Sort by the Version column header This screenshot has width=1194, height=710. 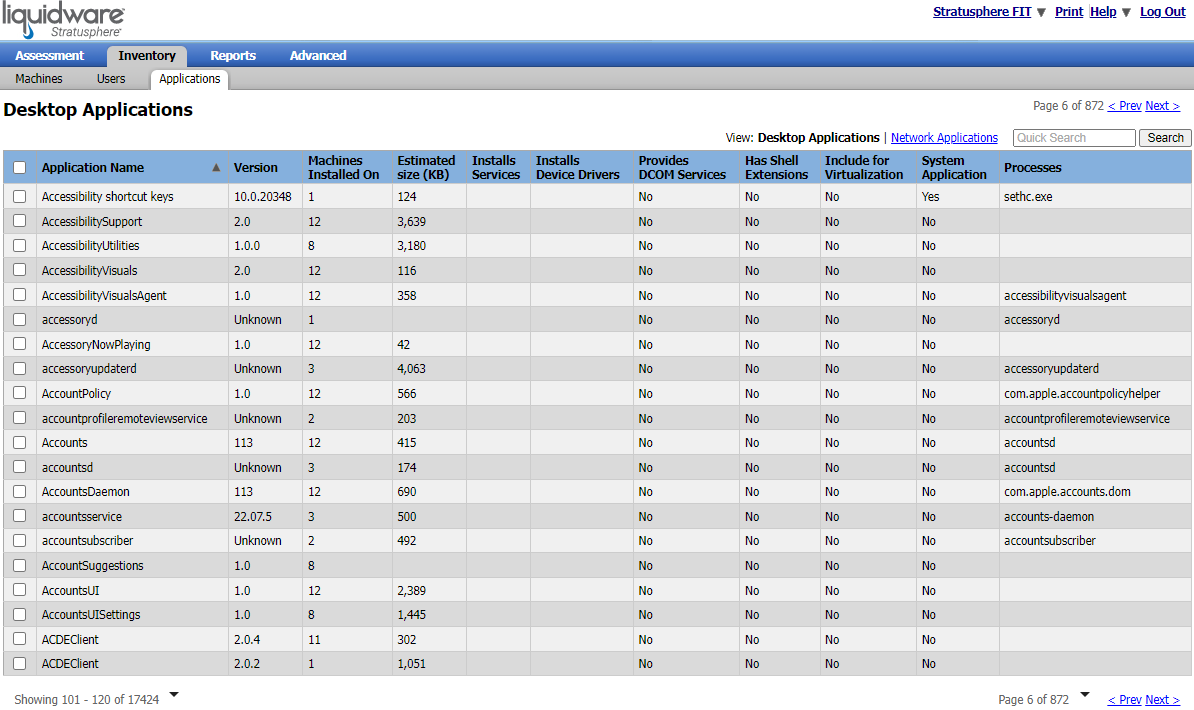[x=256, y=168]
